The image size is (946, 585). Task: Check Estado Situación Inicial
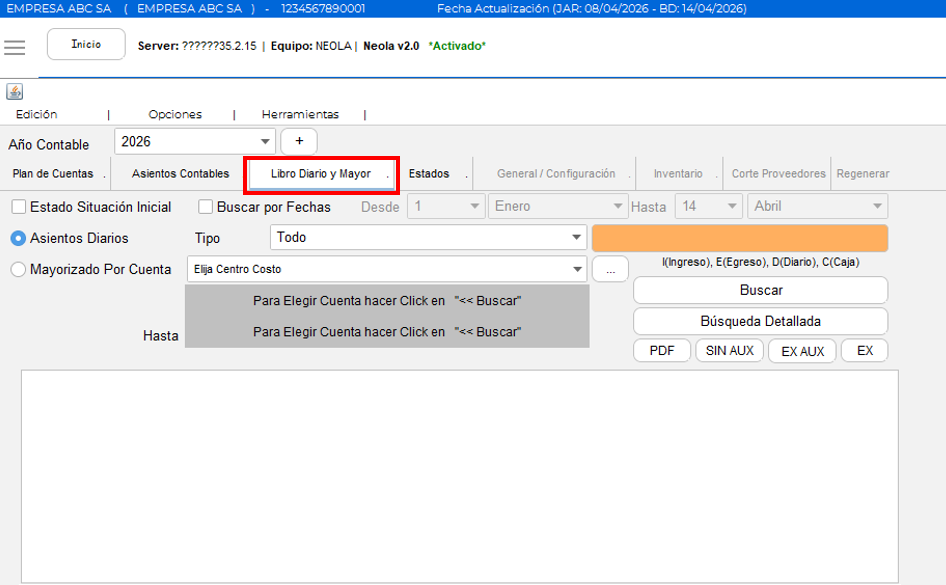pos(19,207)
